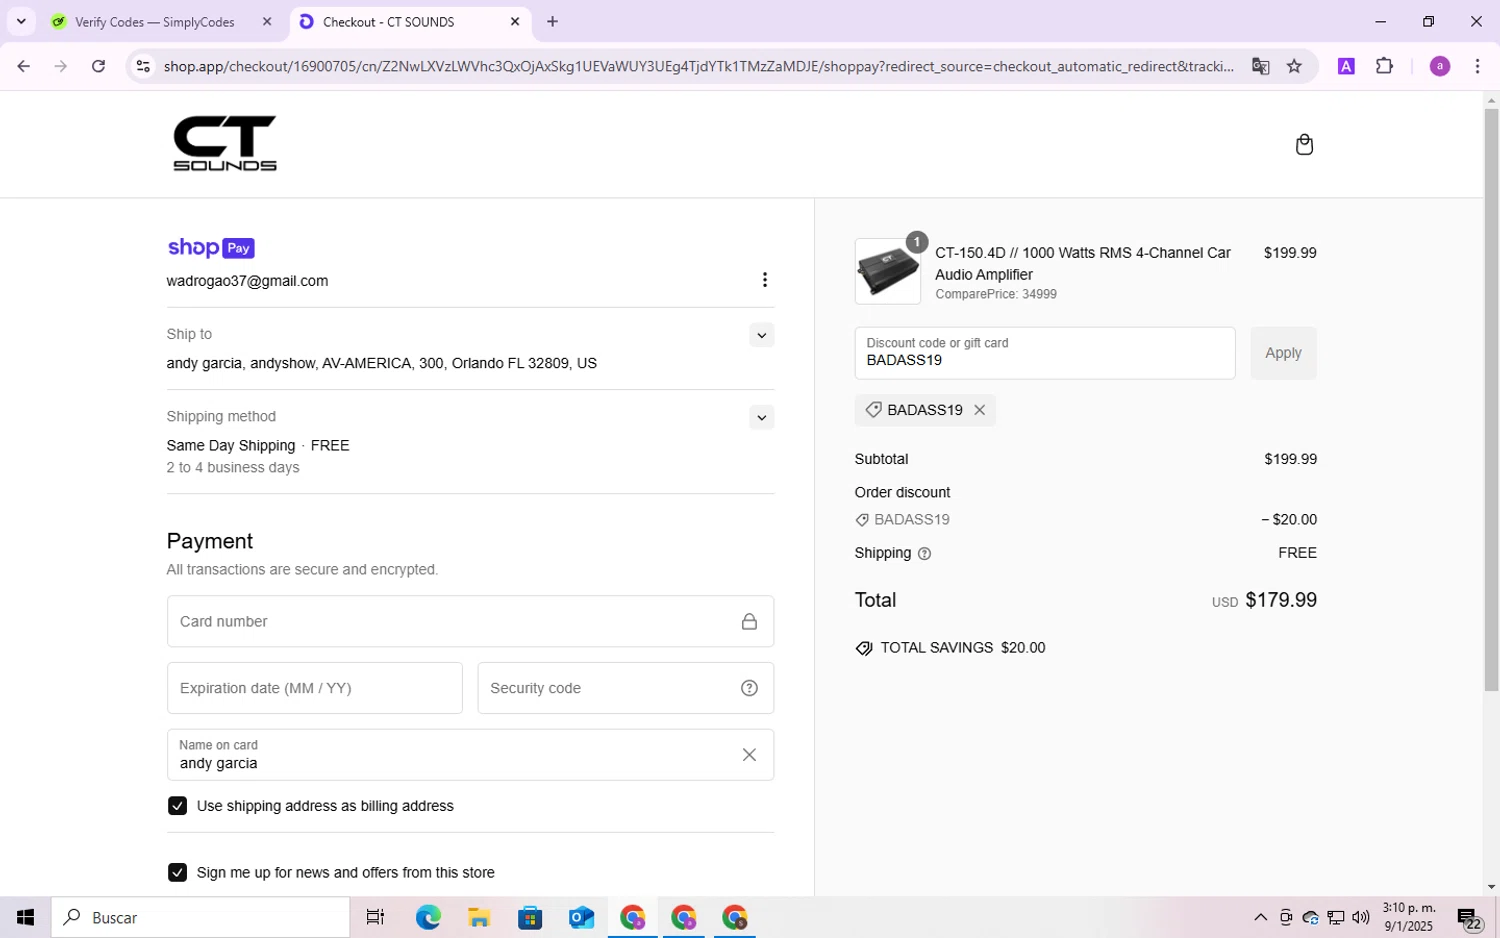The image size is (1500, 938).
Task: Bookmark this page with the star icon
Action: click(1294, 66)
